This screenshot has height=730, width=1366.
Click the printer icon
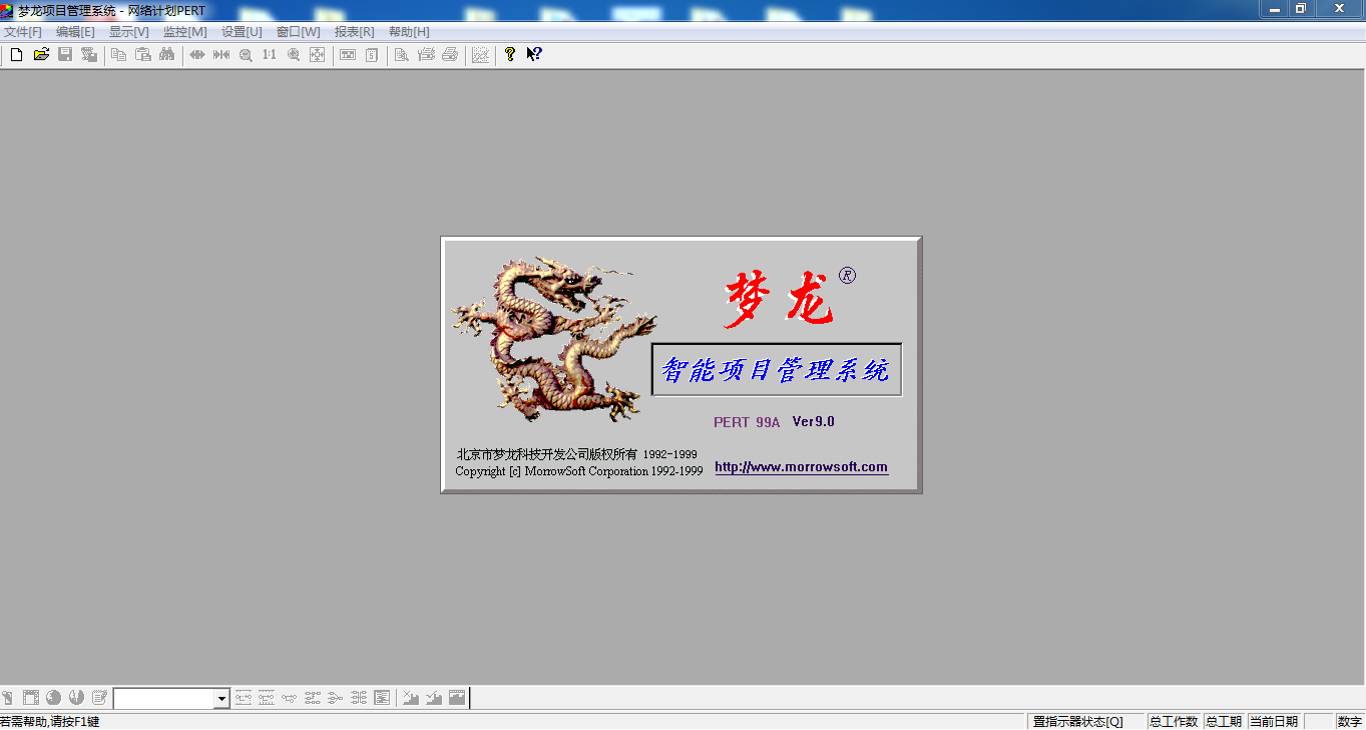450,55
